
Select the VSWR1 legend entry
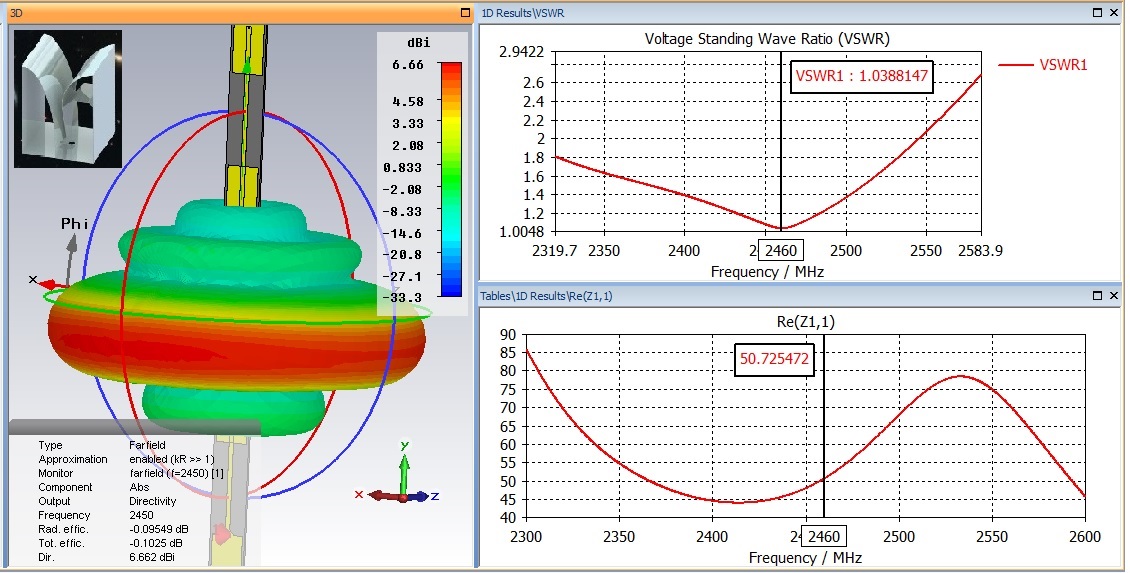(1042, 65)
